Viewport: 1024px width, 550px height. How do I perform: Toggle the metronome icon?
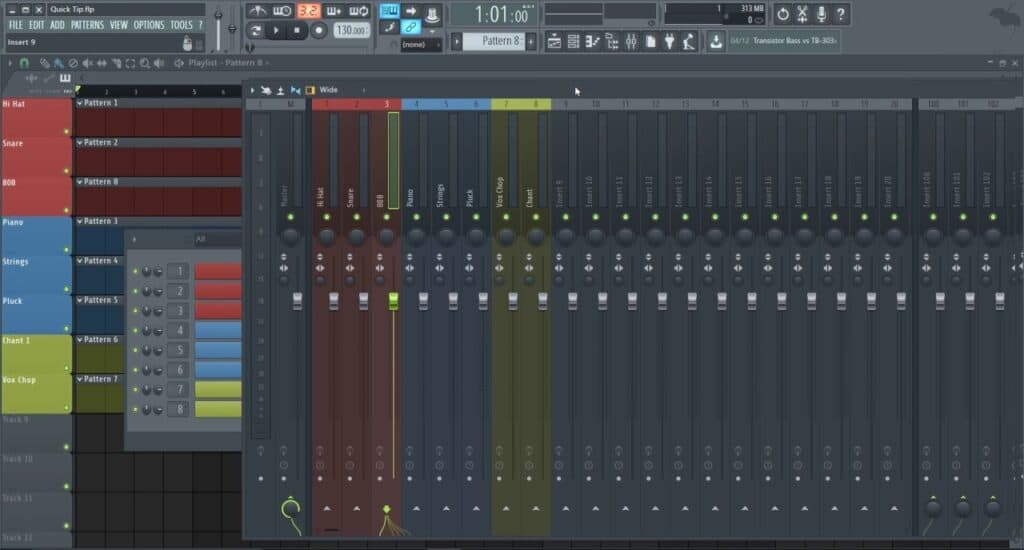click(257, 10)
